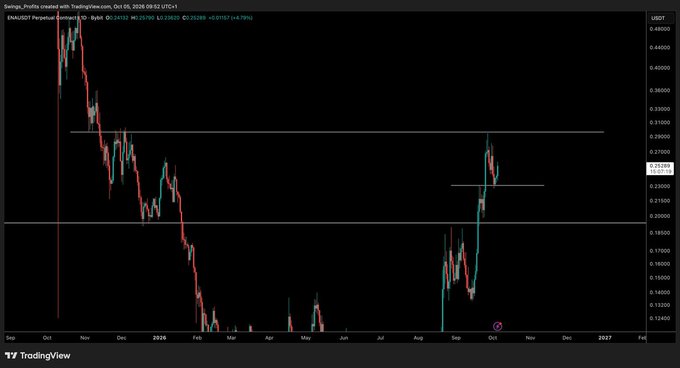This screenshot has width=680, height=368.
Task: Click the 'May' time axis label
Action: coord(306,338)
